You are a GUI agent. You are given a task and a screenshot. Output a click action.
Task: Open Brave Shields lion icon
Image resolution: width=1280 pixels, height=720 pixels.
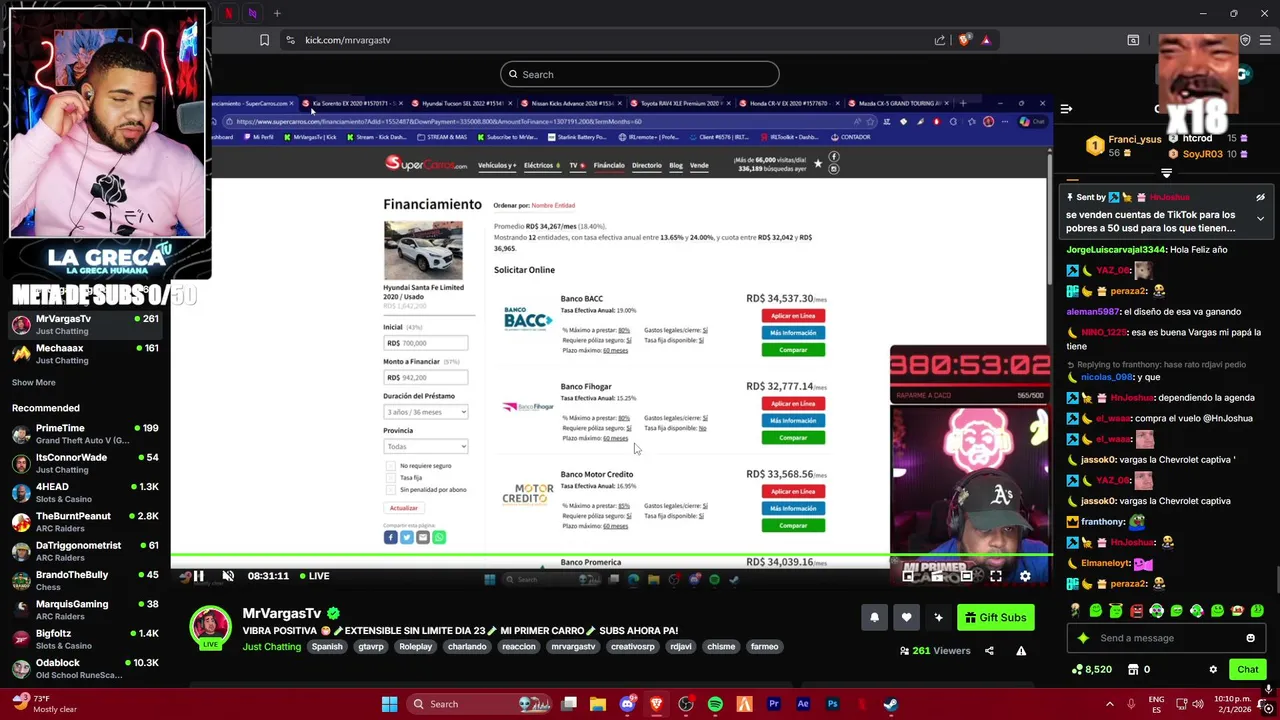tap(964, 40)
